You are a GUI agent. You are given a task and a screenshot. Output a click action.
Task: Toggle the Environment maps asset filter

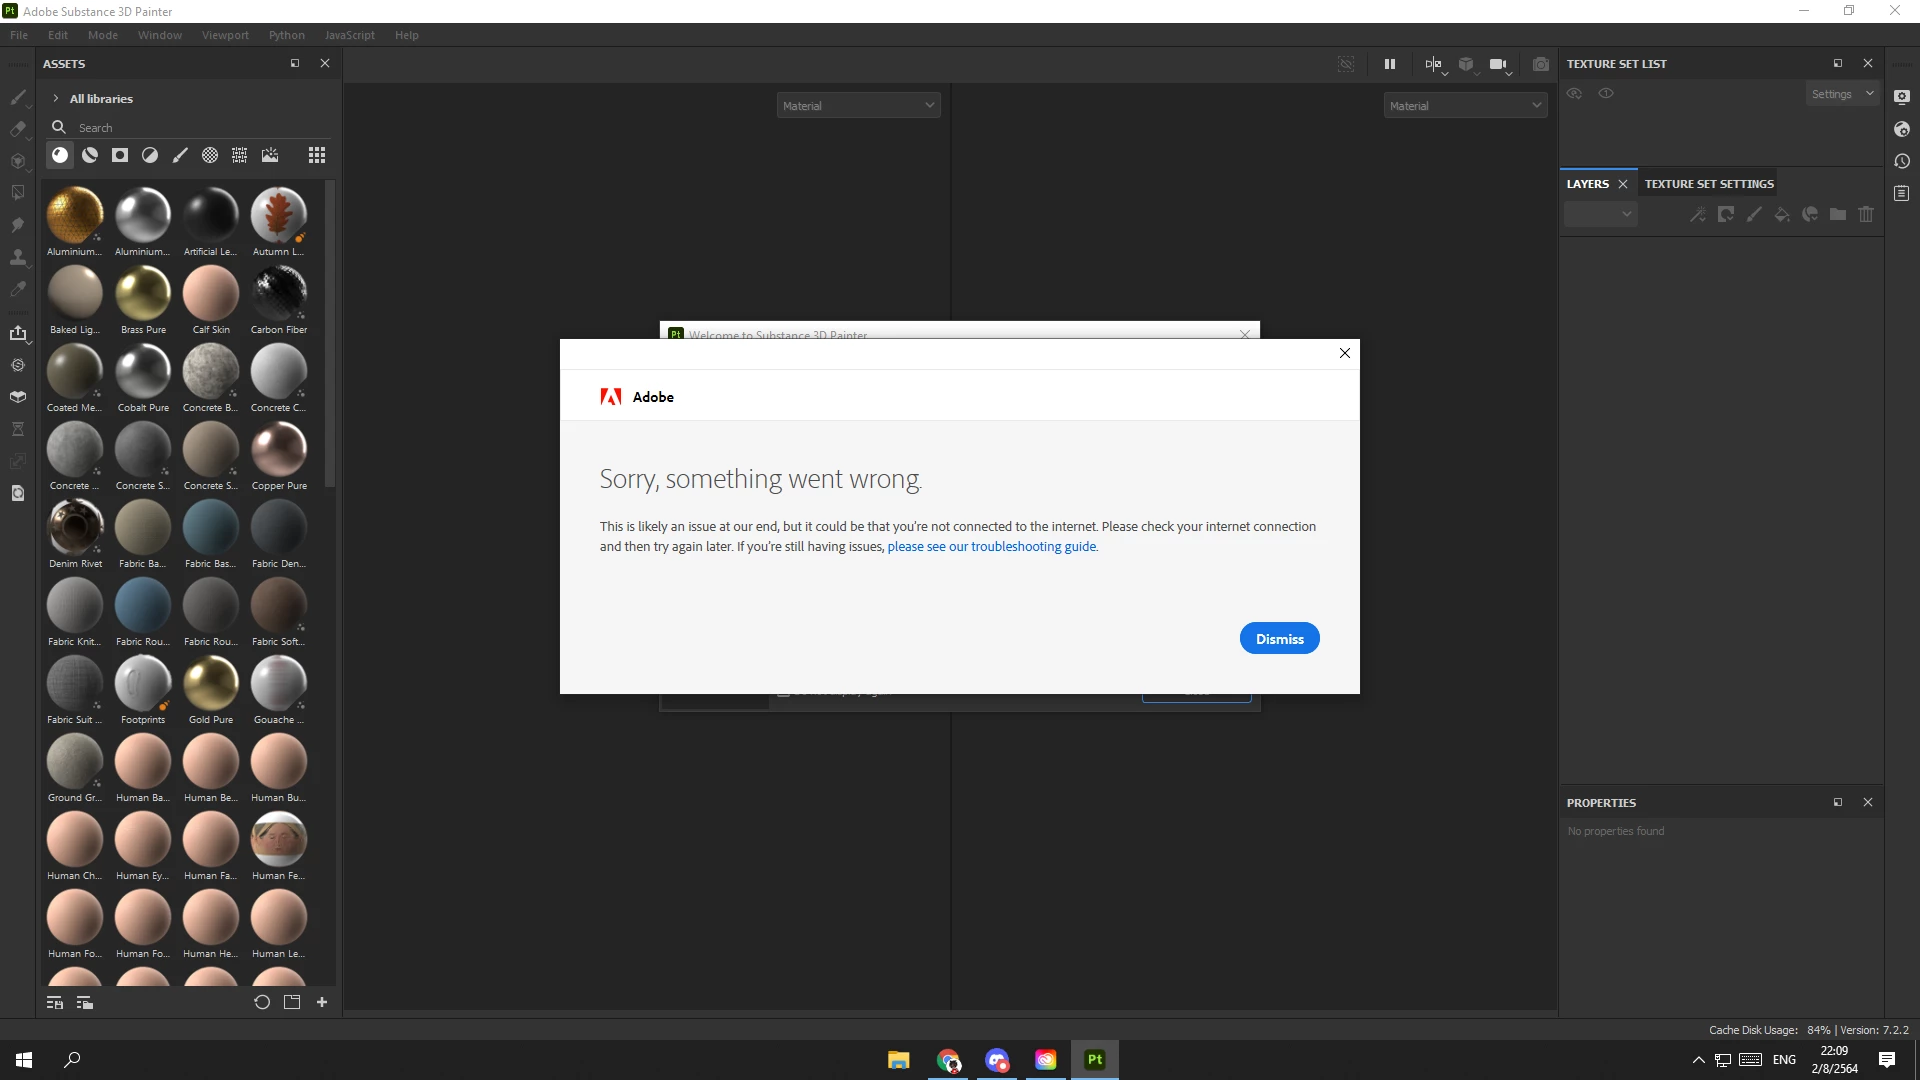(270, 155)
